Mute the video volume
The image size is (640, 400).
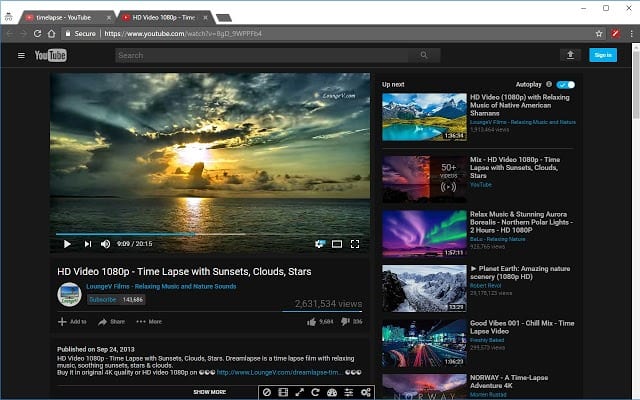pyautogui.click(x=105, y=243)
